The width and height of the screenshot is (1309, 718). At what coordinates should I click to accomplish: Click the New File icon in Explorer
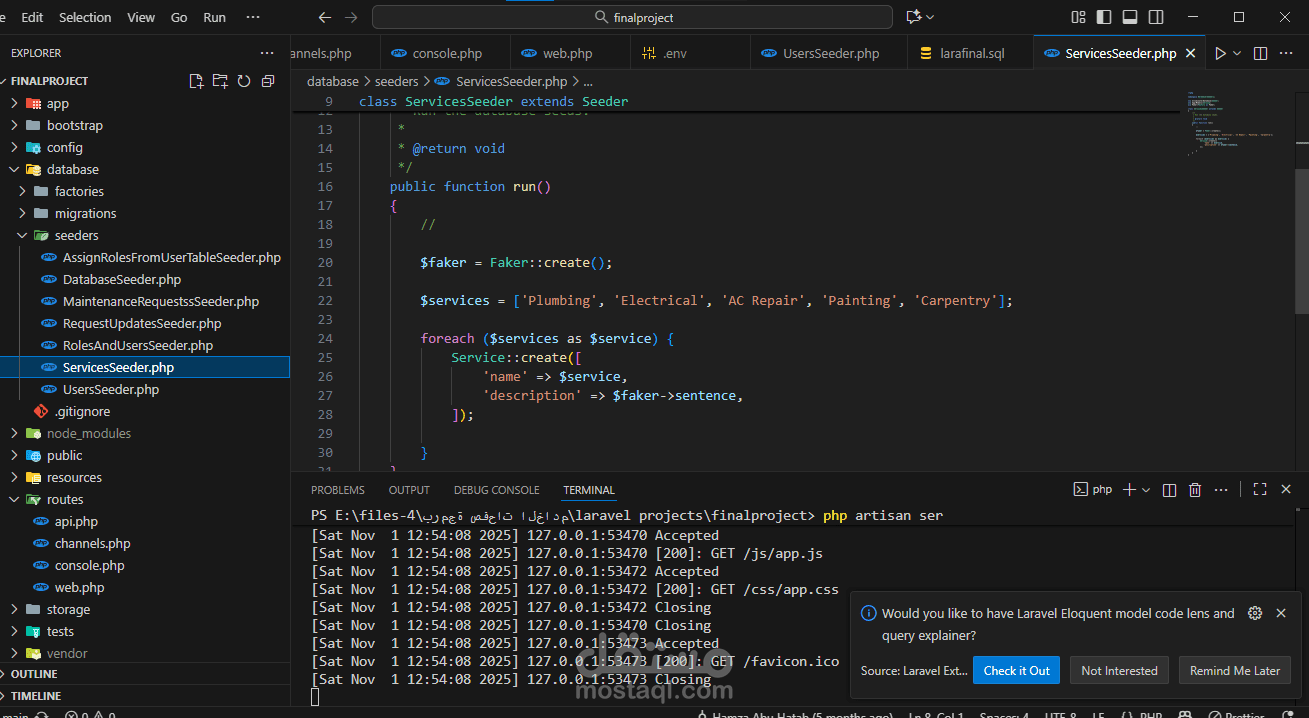click(196, 81)
